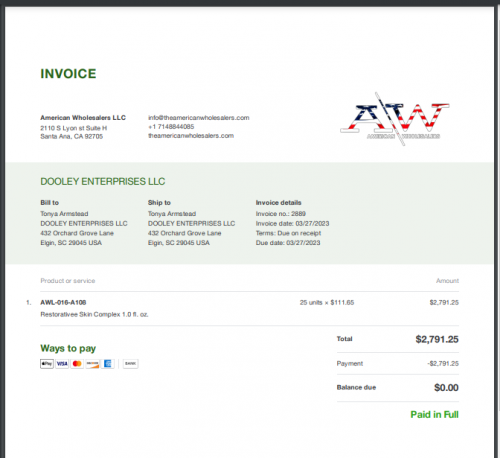
Task: Click the INVOICE heading
Action: point(68,74)
